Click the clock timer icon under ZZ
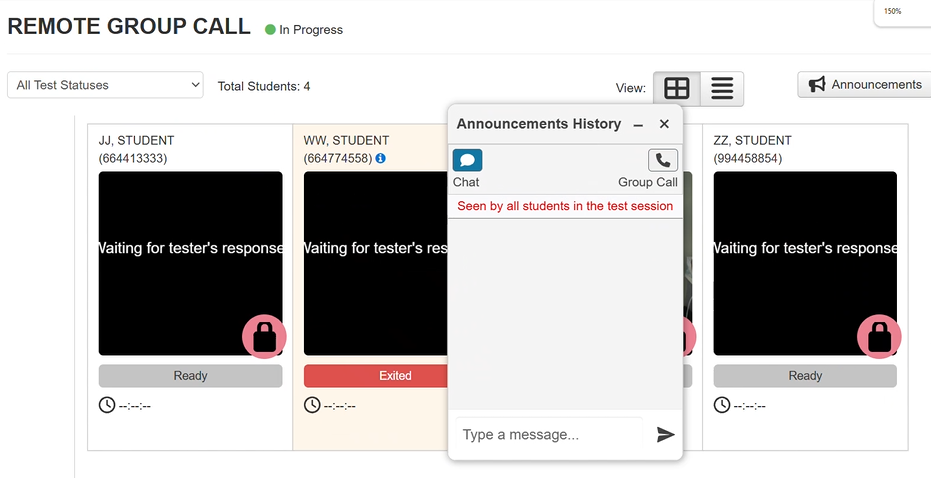Viewport: 931px width, 478px height. pos(722,405)
